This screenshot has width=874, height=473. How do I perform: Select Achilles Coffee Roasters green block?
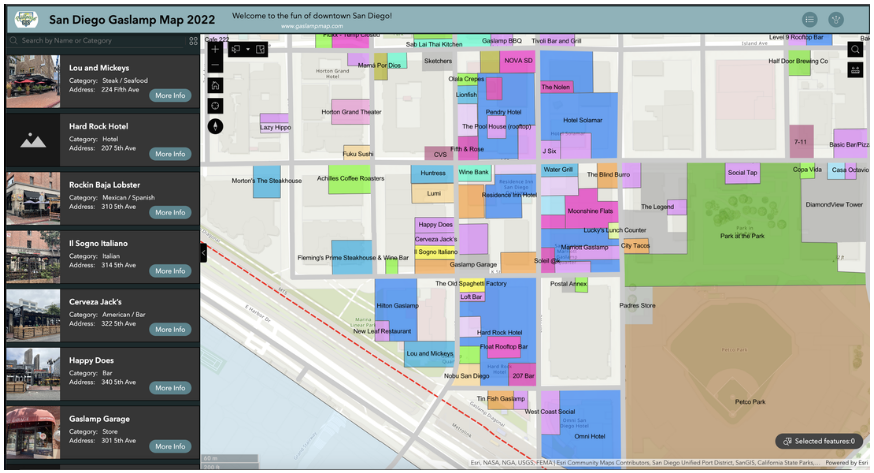pos(349,179)
